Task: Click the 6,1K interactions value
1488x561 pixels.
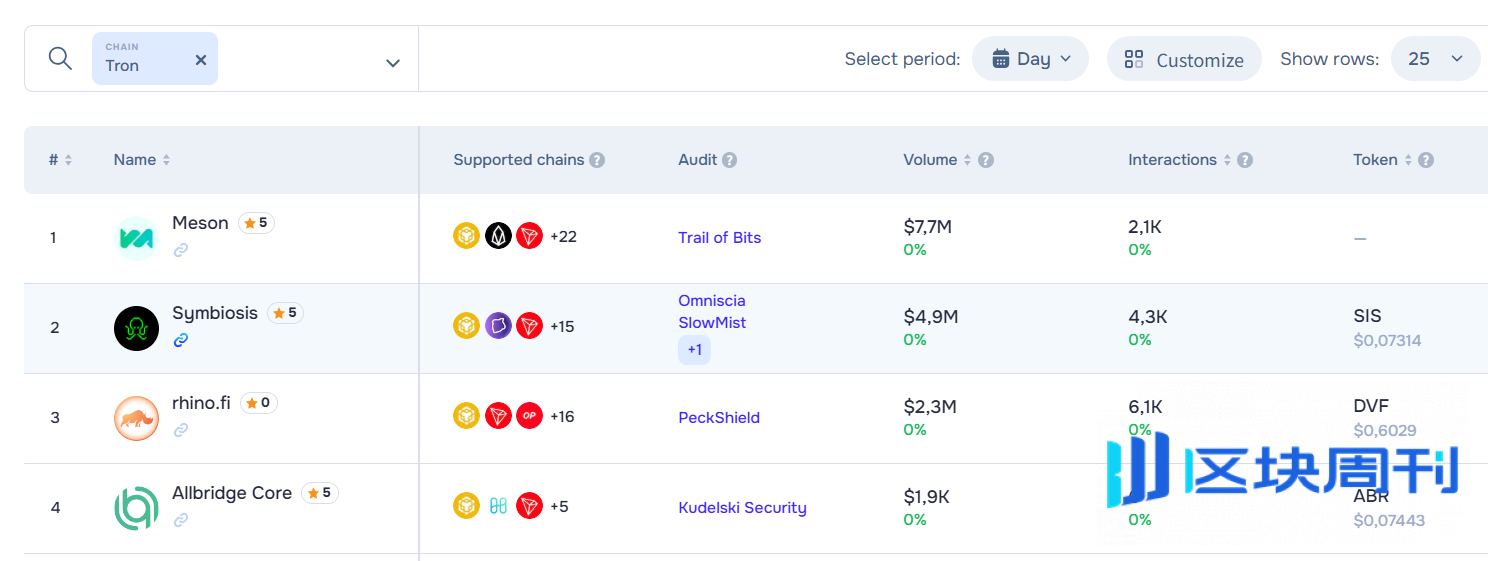Action: [1145, 407]
